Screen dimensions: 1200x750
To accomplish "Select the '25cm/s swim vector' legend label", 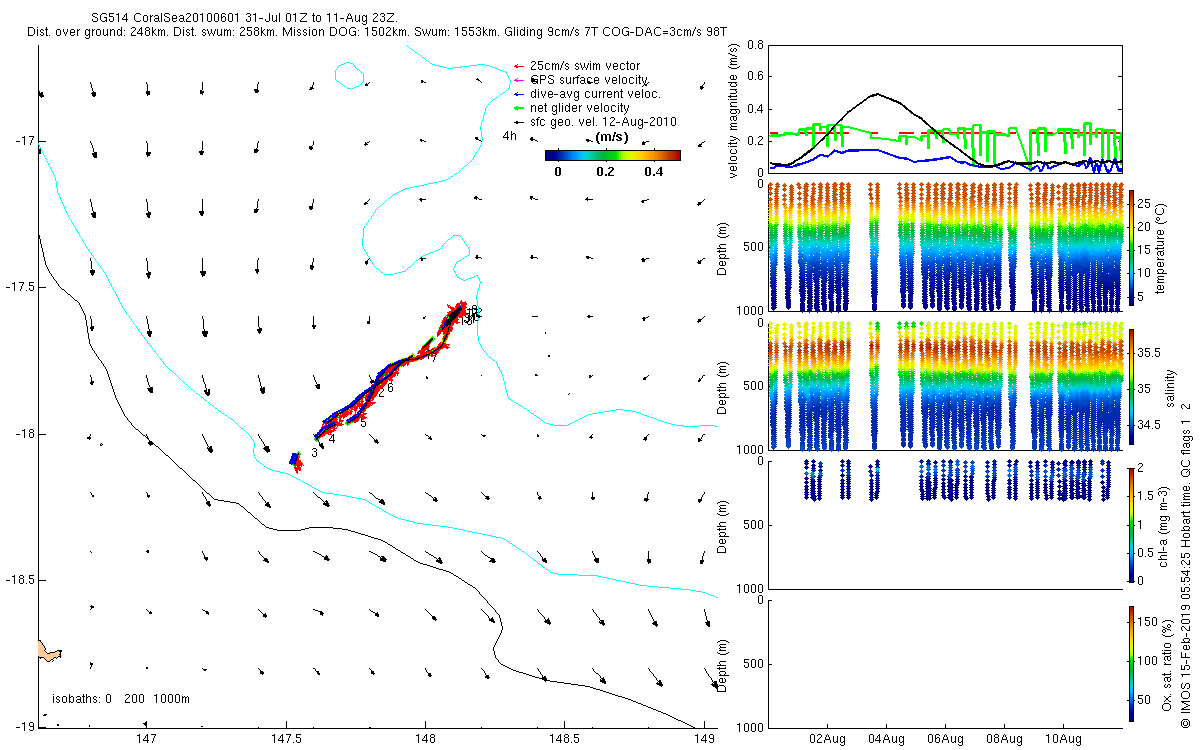I will pos(585,66).
